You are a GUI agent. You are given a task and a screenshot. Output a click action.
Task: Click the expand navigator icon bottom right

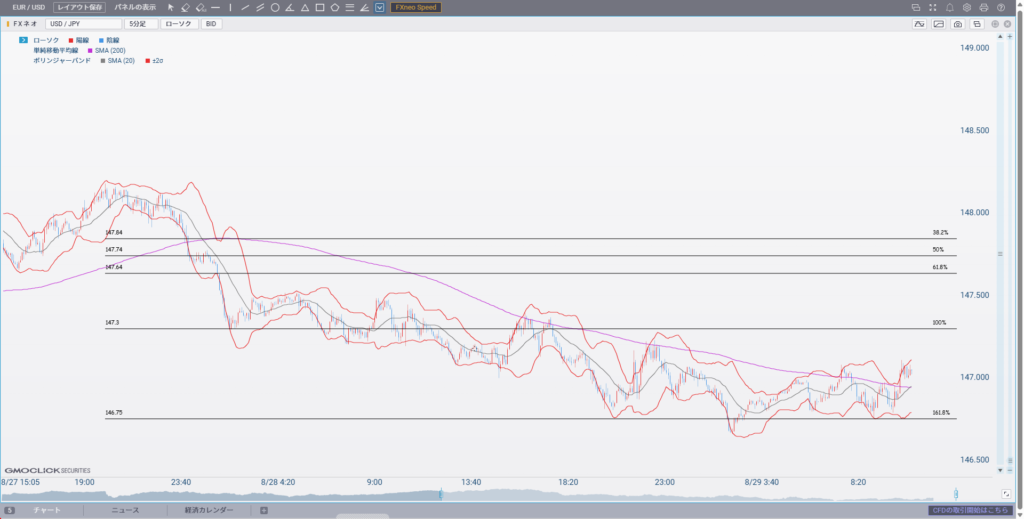pyautogui.click(x=1006, y=494)
